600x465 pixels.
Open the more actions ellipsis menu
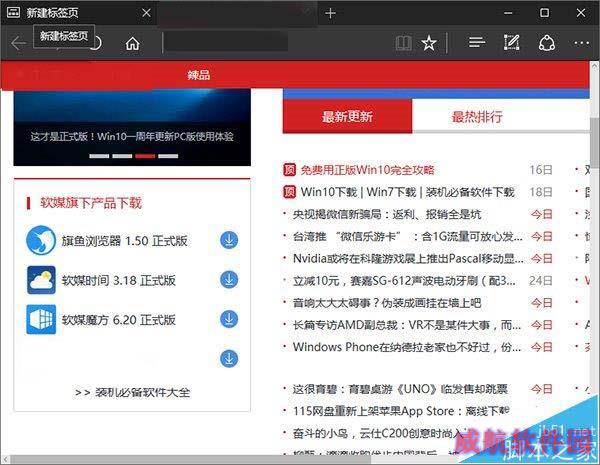coord(581,43)
